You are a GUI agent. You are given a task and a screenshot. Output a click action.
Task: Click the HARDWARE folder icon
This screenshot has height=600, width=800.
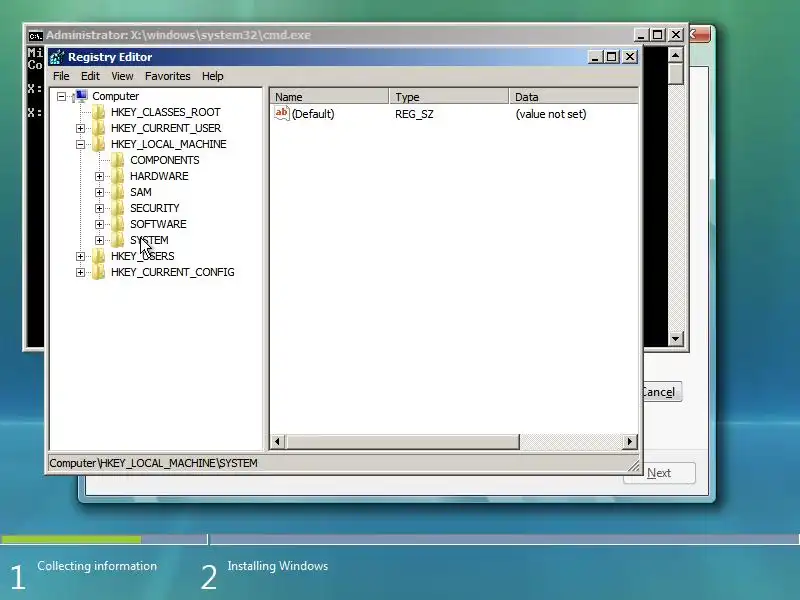point(117,176)
